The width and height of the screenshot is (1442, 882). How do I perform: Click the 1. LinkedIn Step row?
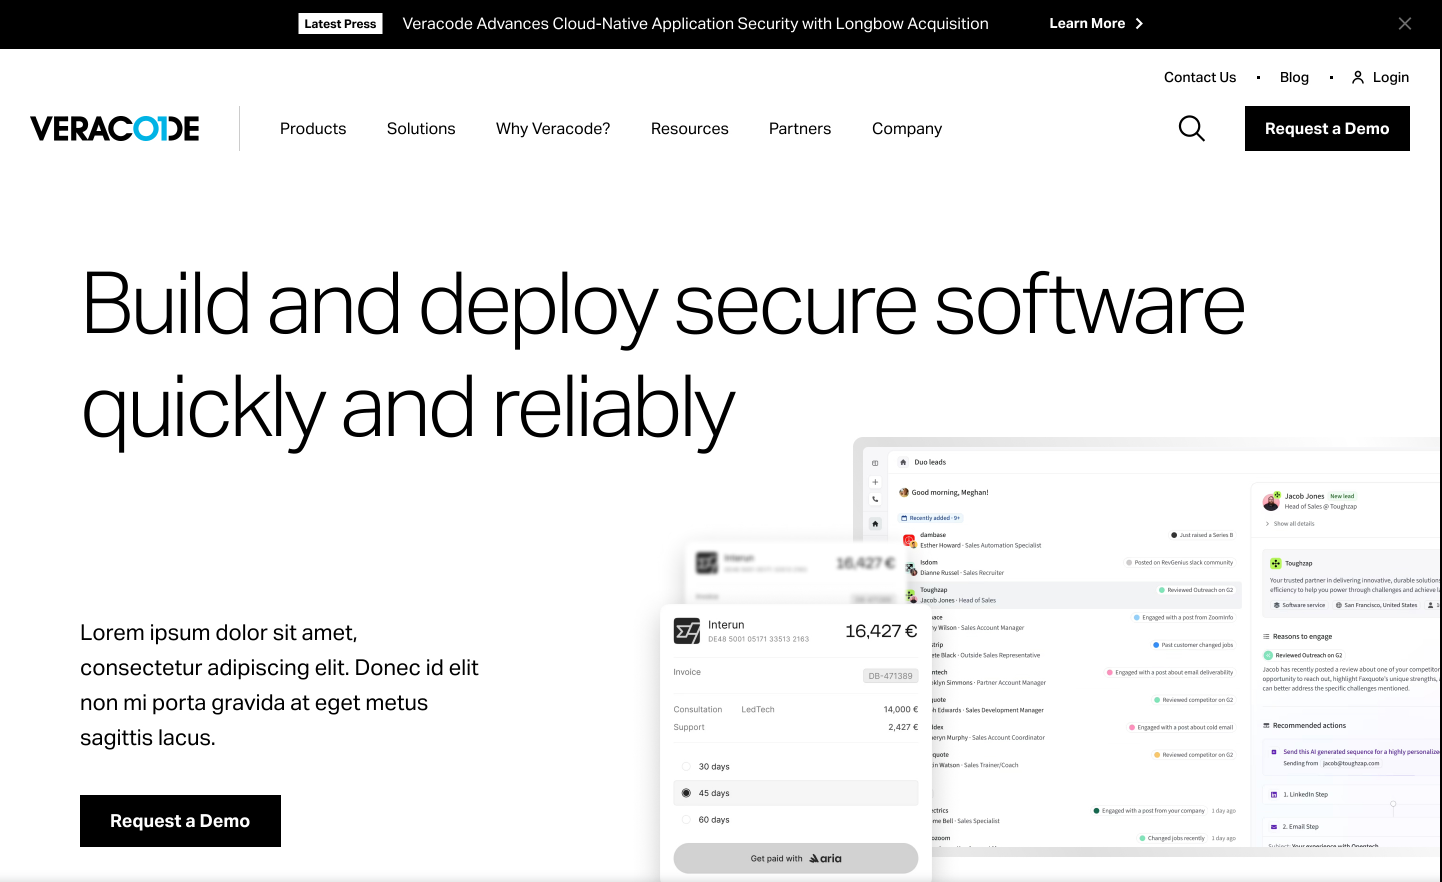point(1352,794)
